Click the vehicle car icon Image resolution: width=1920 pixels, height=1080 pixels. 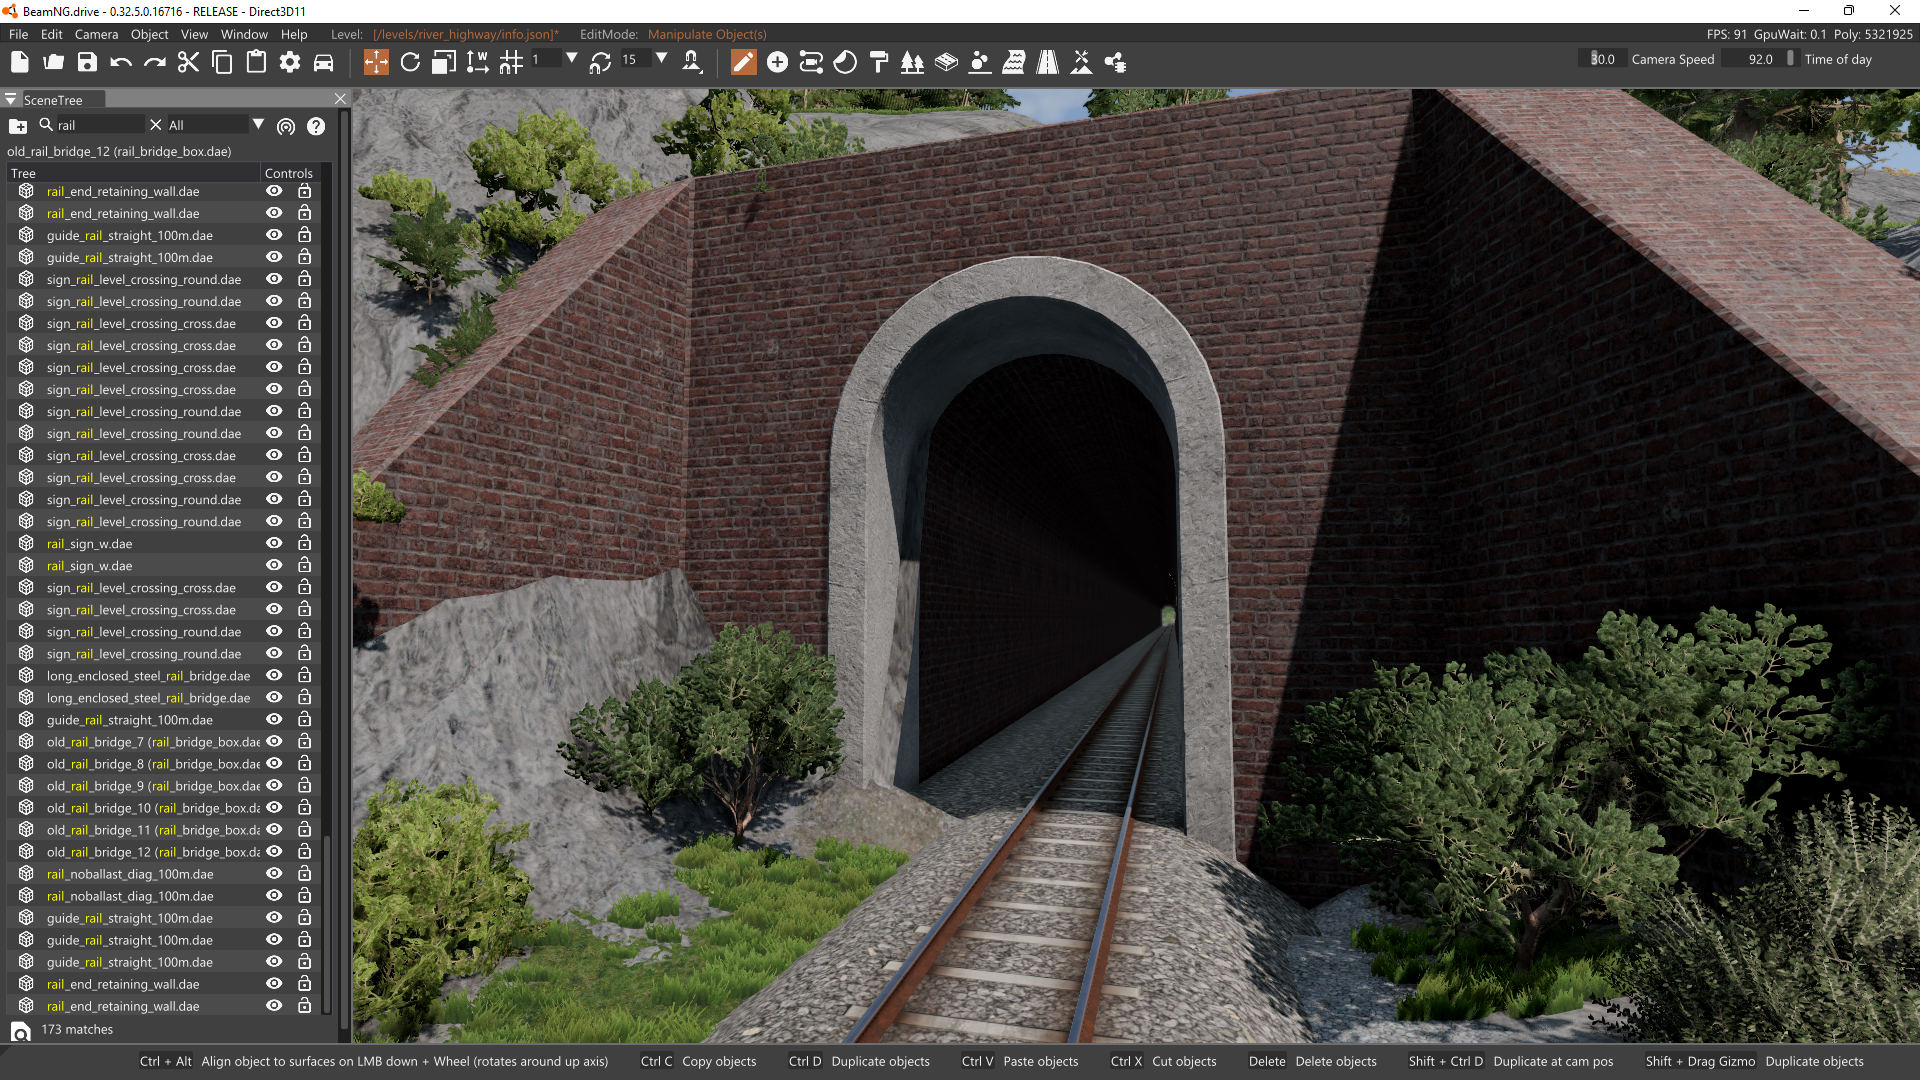point(323,62)
